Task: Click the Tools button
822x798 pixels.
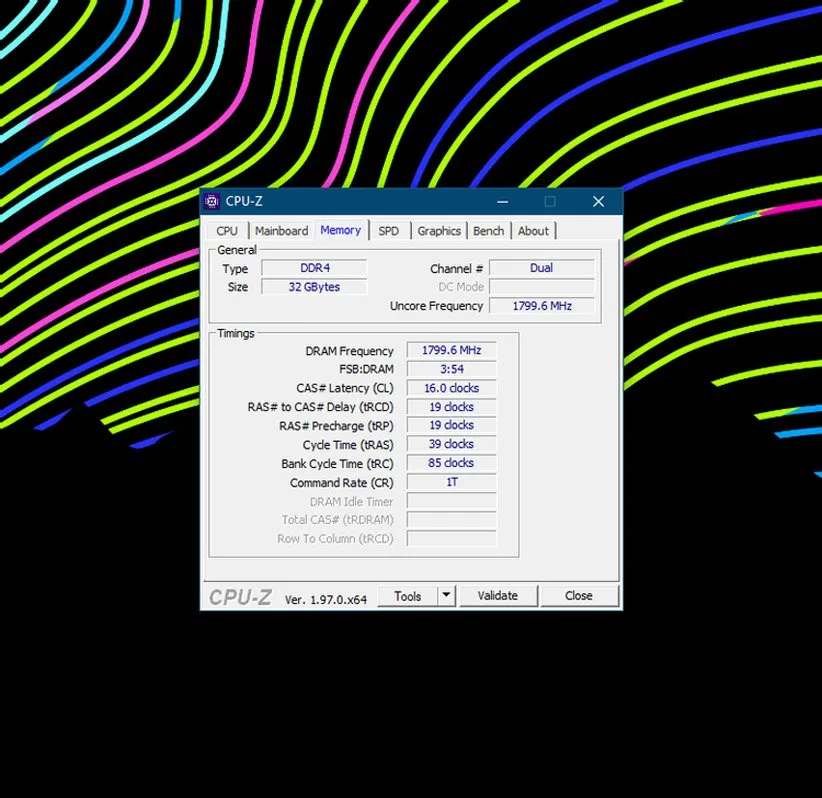Action: point(407,596)
